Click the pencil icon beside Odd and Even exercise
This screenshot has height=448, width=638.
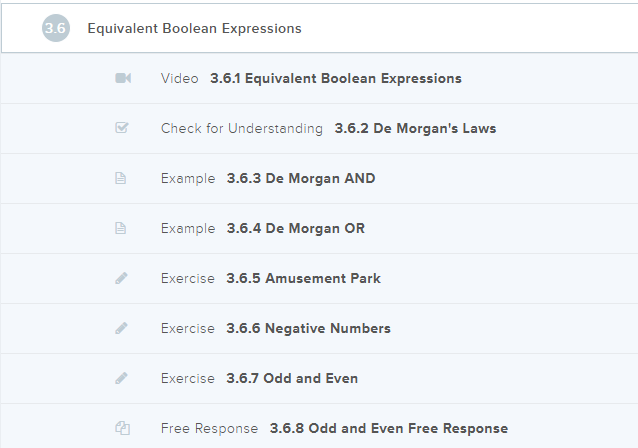[x=122, y=378]
